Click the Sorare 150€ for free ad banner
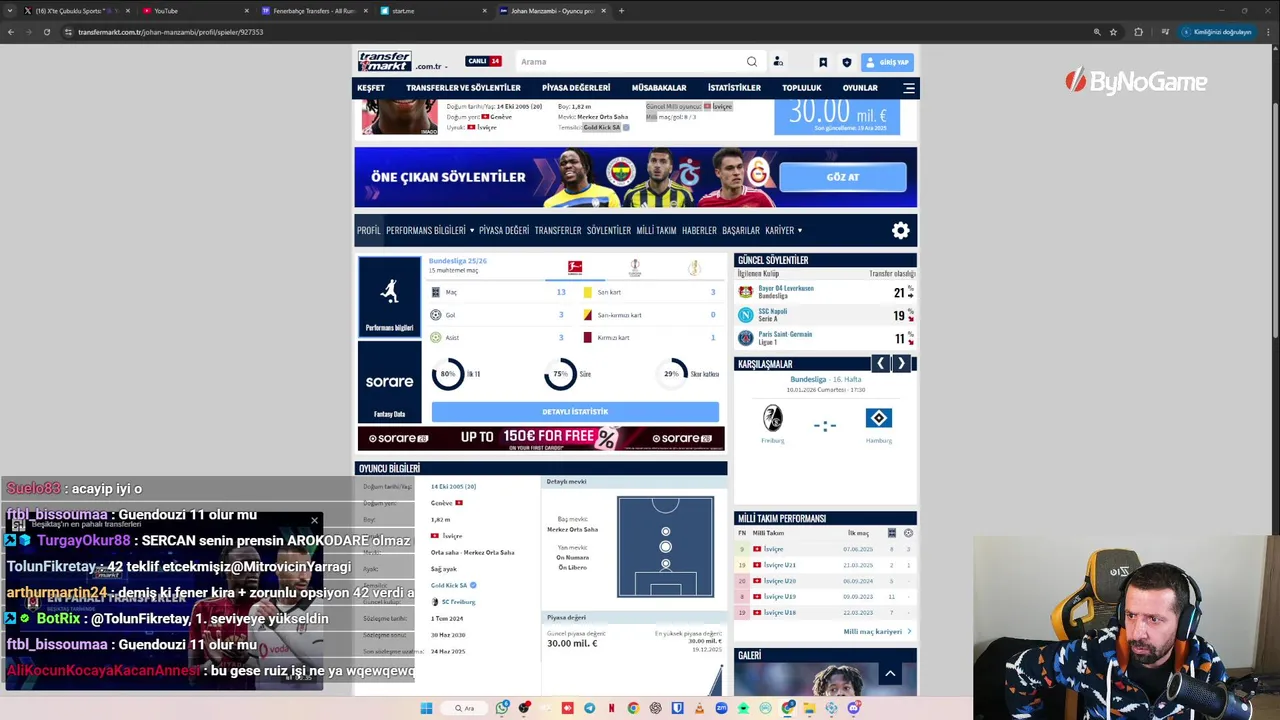The height and width of the screenshot is (720, 1280). 541,438
